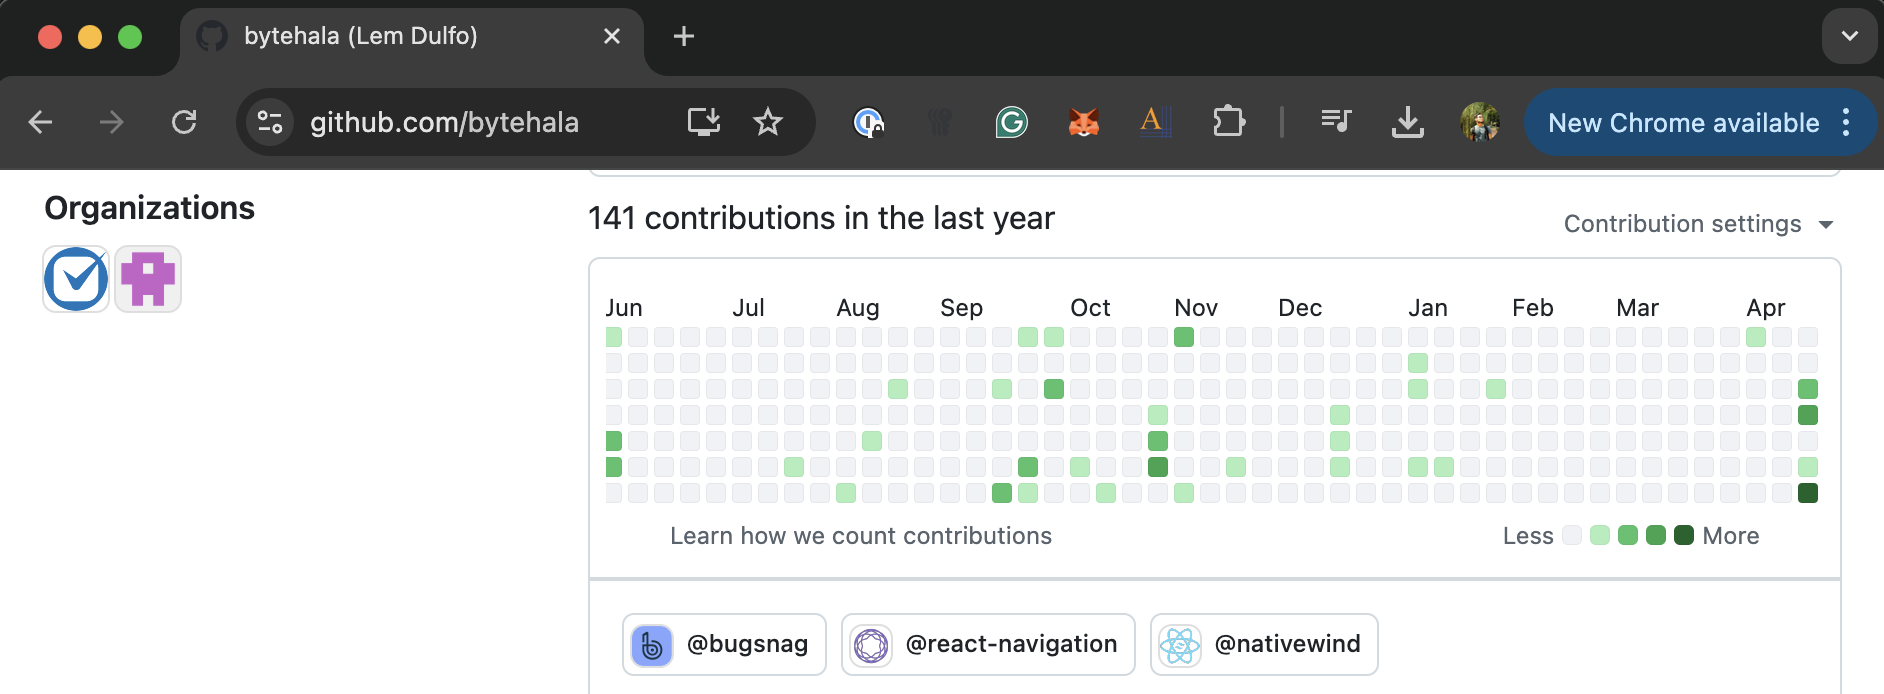Image resolution: width=1884 pixels, height=694 pixels.
Task: Open a new browser tab
Action: click(684, 36)
